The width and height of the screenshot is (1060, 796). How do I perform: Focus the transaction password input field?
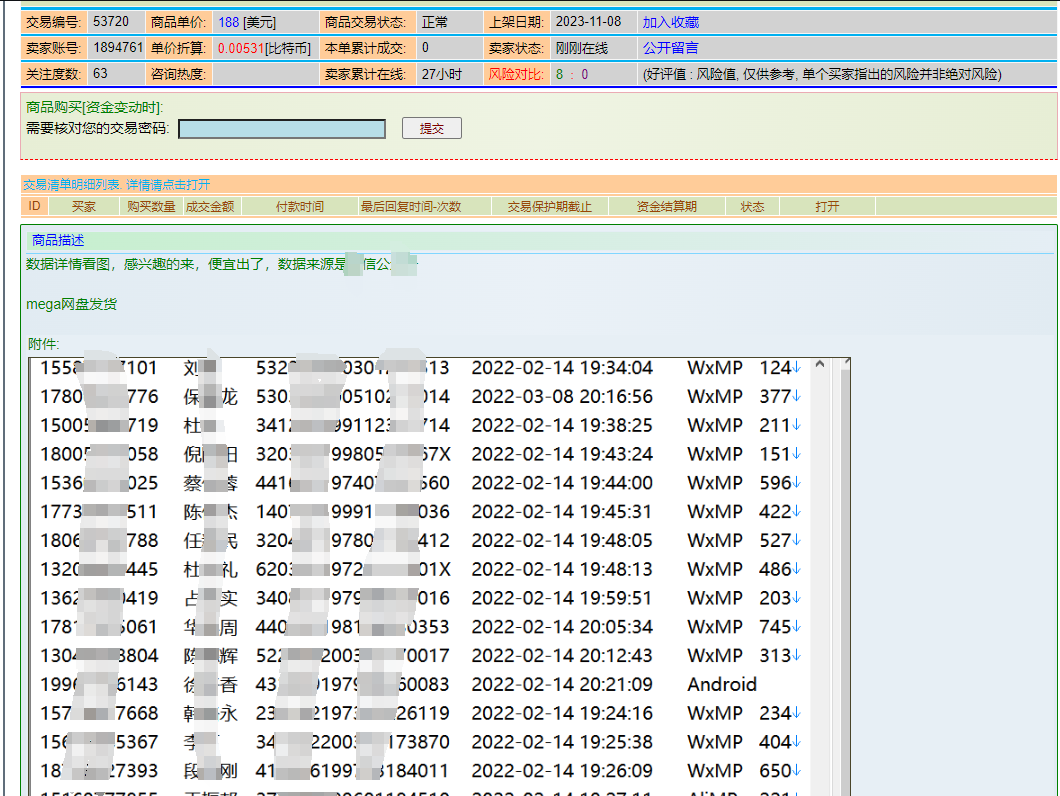(x=282, y=128)
